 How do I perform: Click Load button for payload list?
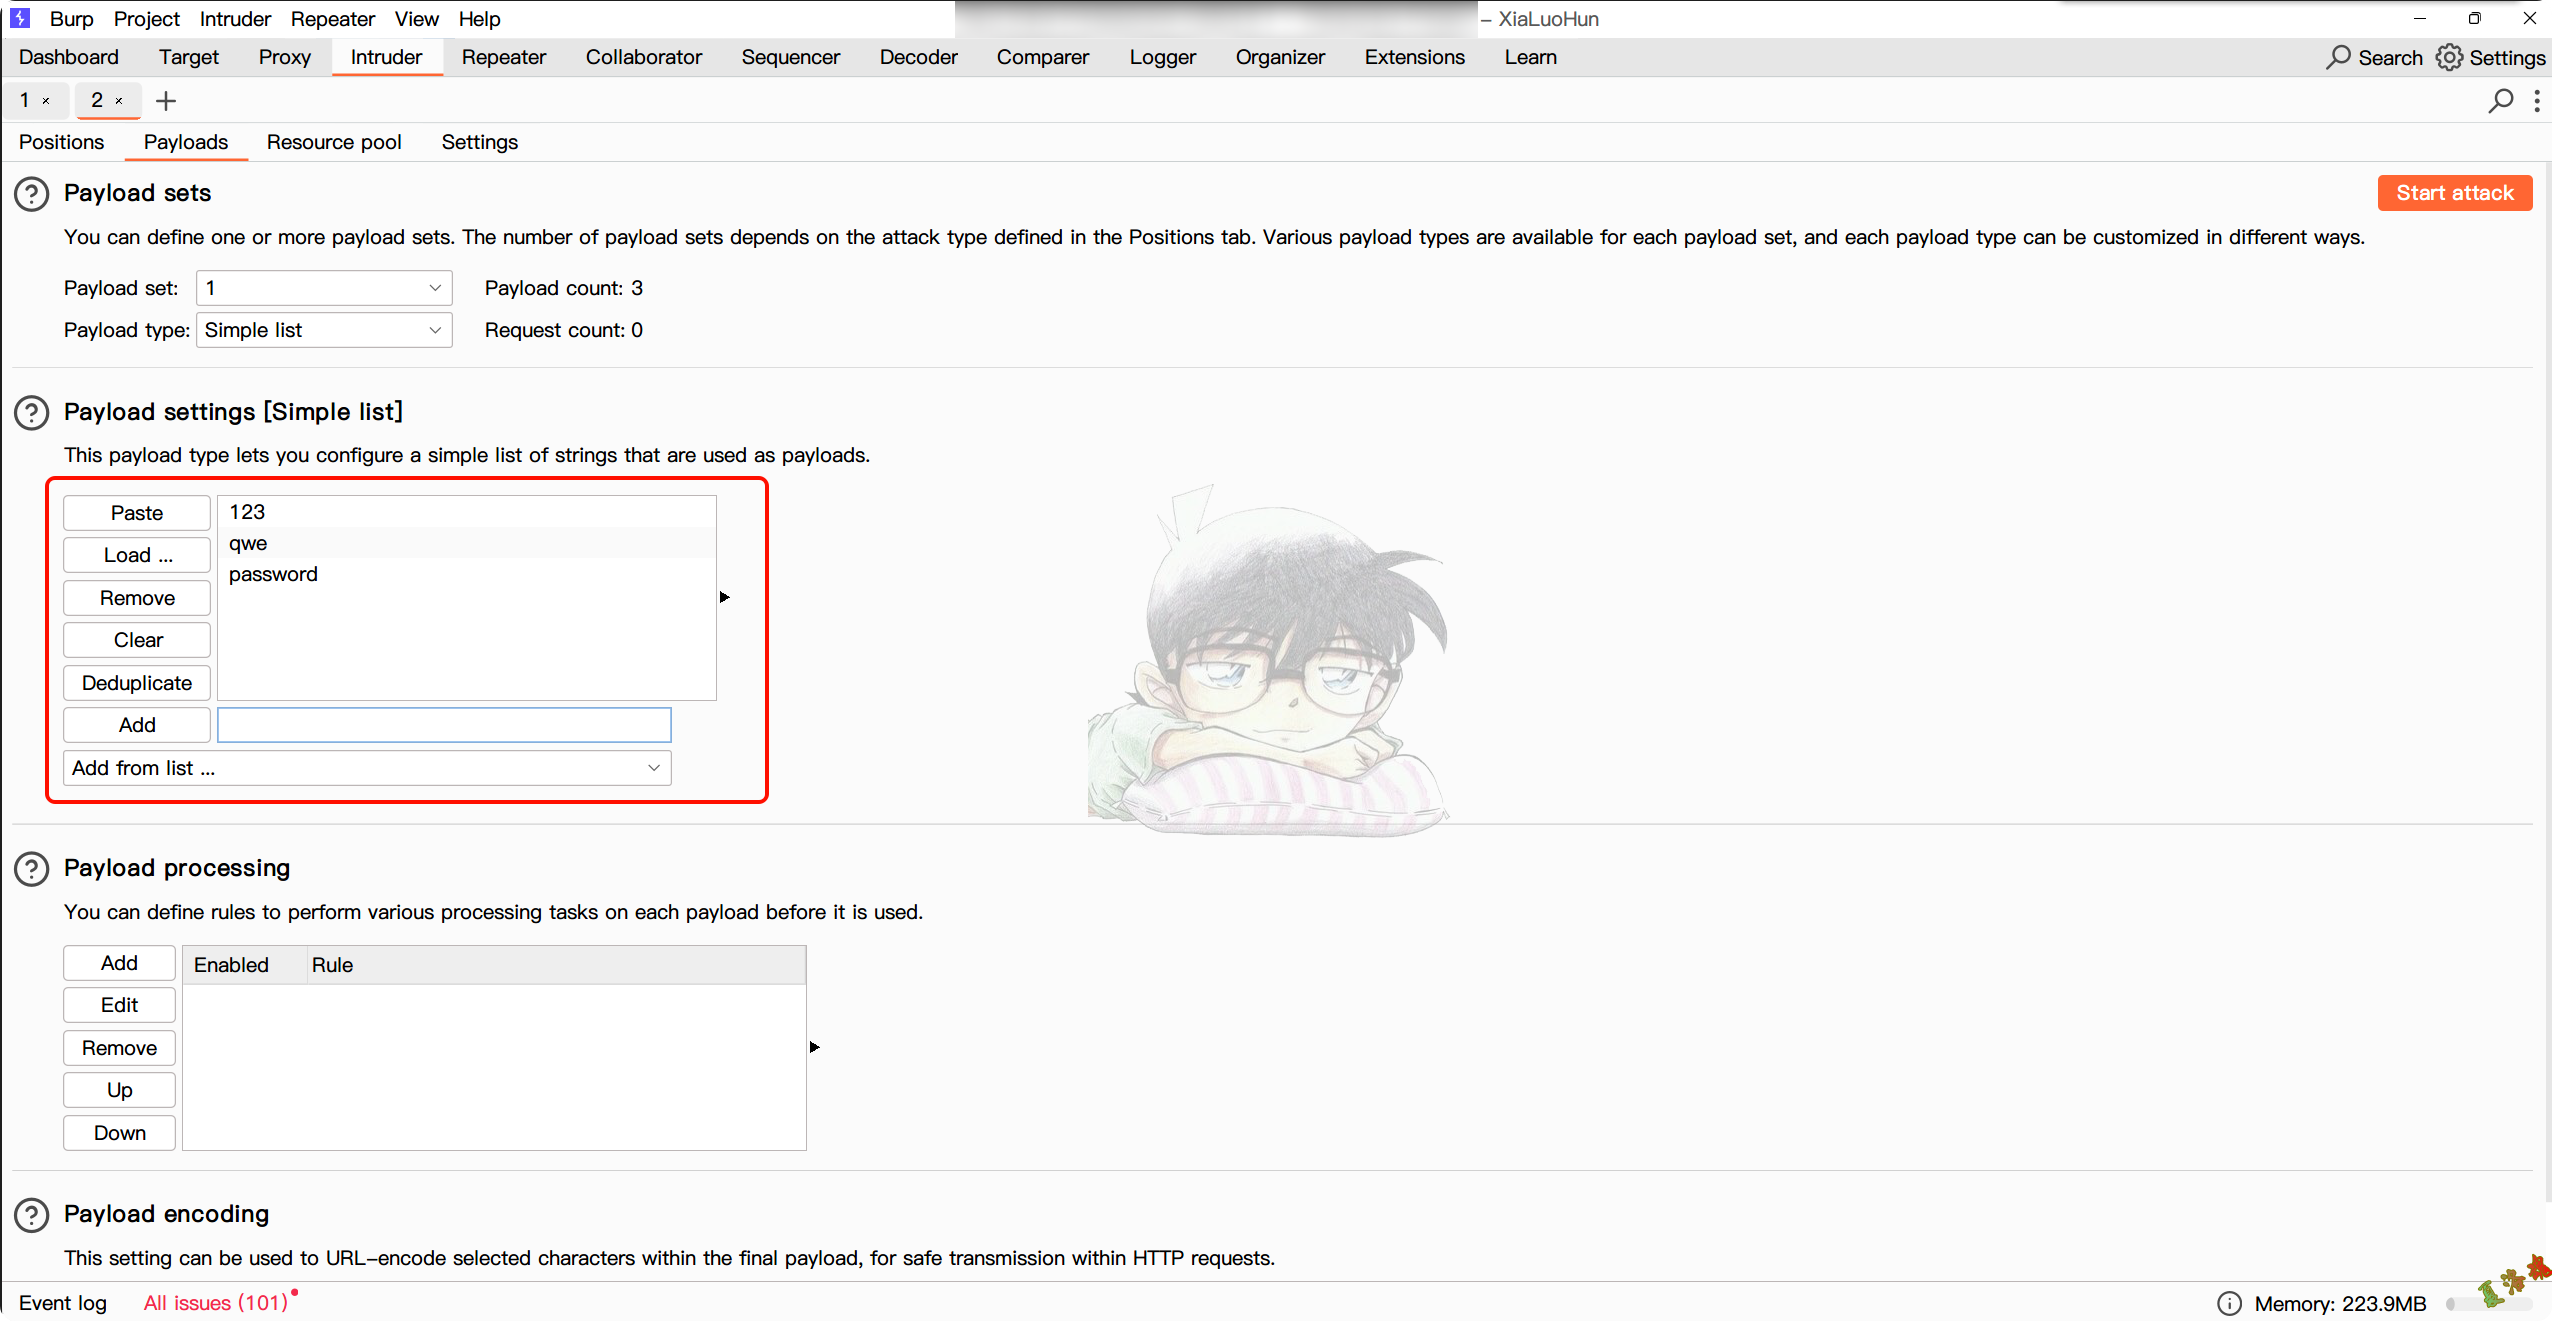click(x=135, y=554)
